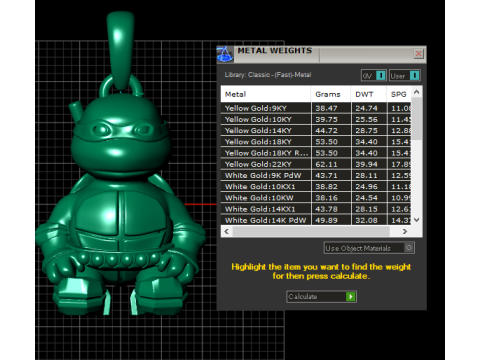Click the table's down scroll arrow
This screenshot has width=480, height=360.
(417, 220)
